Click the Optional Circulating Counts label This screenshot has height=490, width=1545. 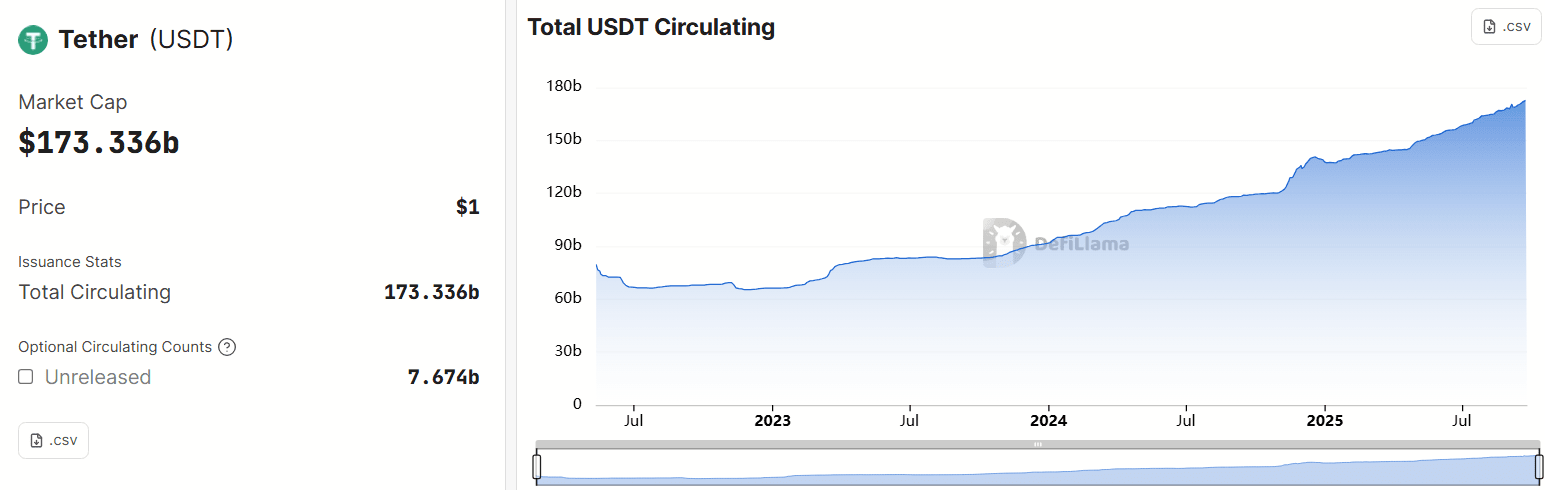click(115, 347)
